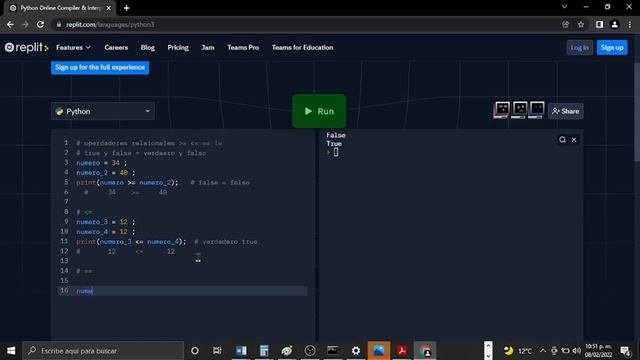This screenshot has height=360, width=640.
Task: Search in the console output
Action: click(562, 140)
